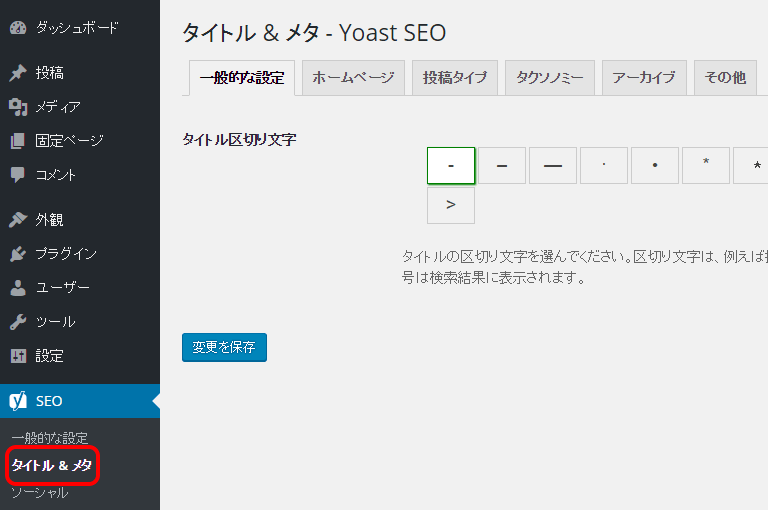Open 一般的な設定 submenu under SEO
The width and height of the screenshot is (768, 510).
click(x=49, y=437)
